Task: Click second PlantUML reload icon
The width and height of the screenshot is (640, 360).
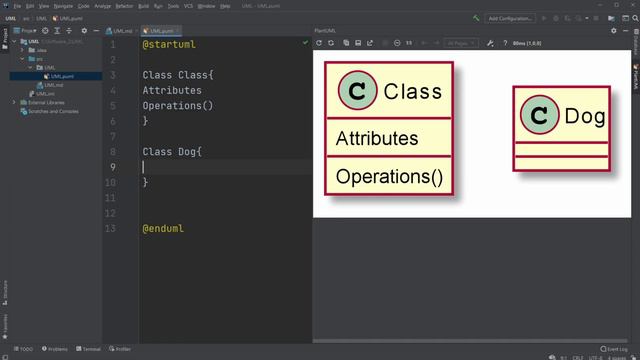Action: [x=331, y=43]
